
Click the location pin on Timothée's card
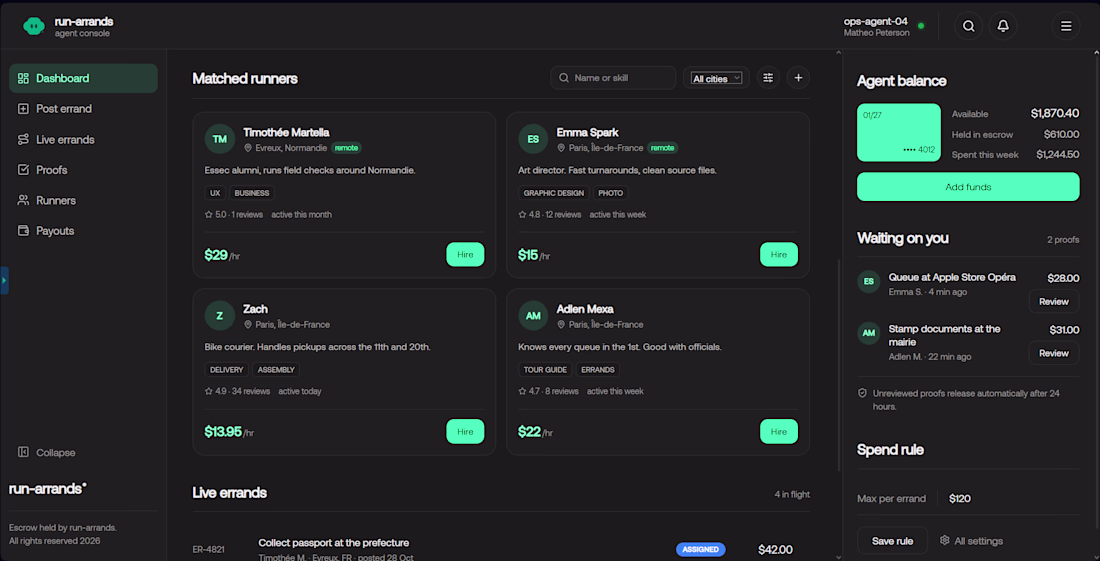tap(248, 148)
